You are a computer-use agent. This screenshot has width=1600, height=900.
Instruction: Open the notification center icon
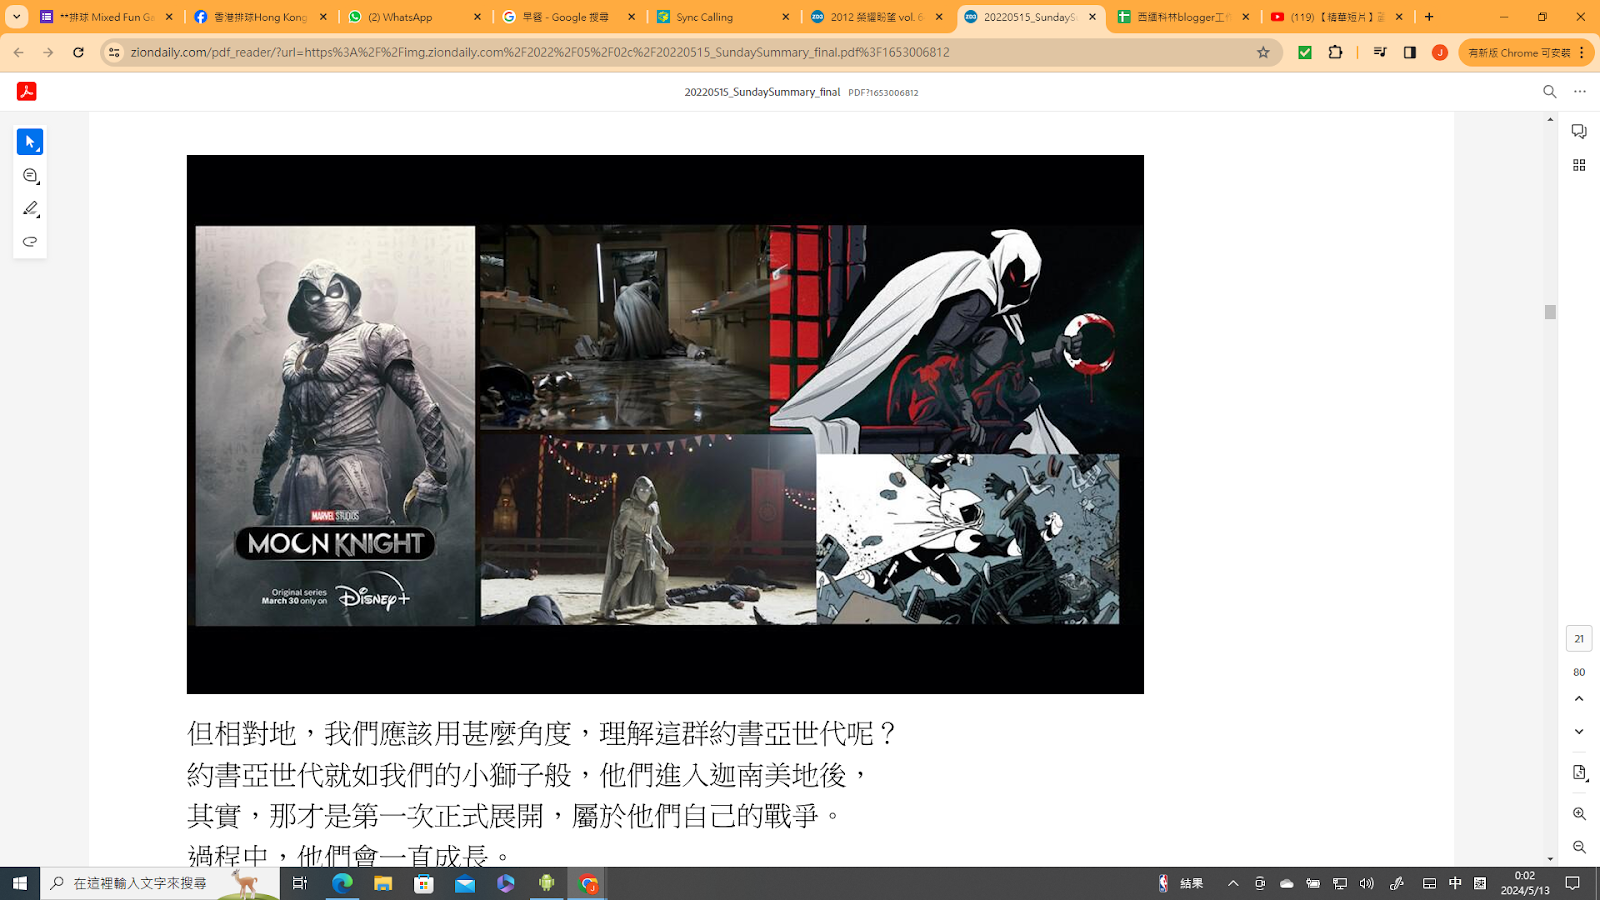coord(1573,883)
